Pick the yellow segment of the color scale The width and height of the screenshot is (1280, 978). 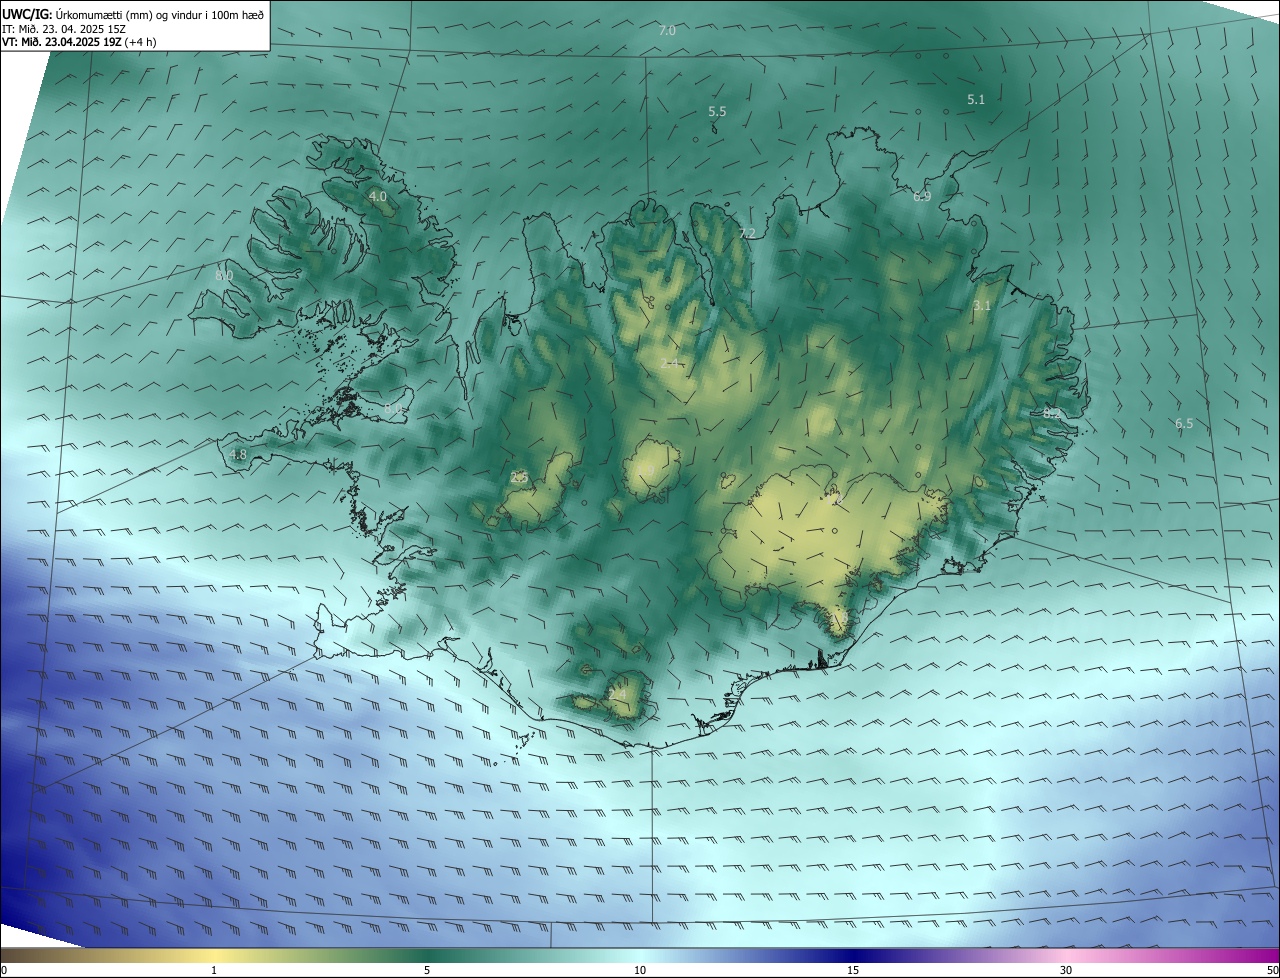[214, 956]
